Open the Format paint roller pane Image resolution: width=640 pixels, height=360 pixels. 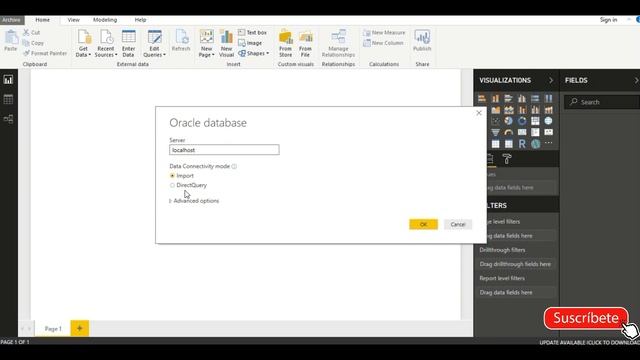tap(507, 159)
